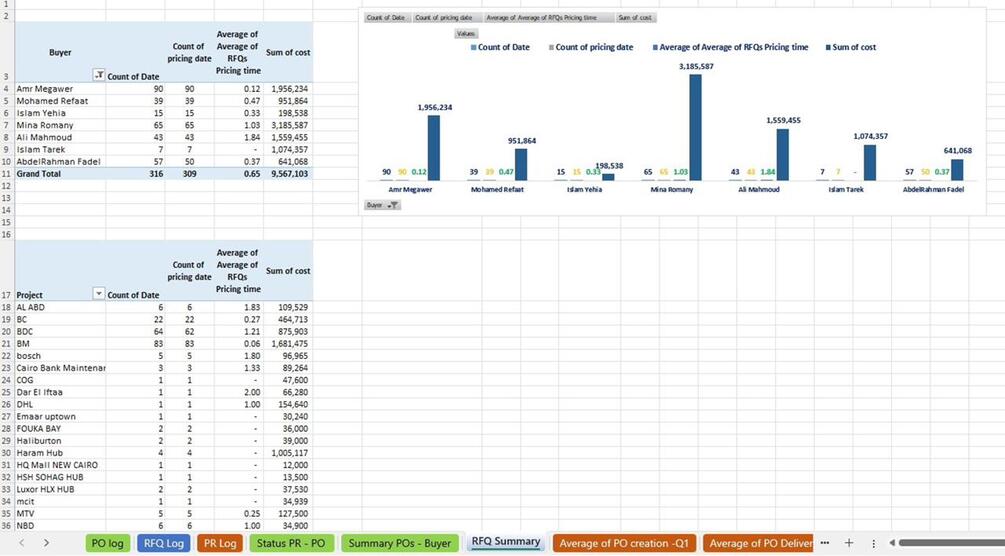Open the Status PR - PO tab
This screenshot has height=556, width=1005.
pyautogui.click(x=291, y=543)
